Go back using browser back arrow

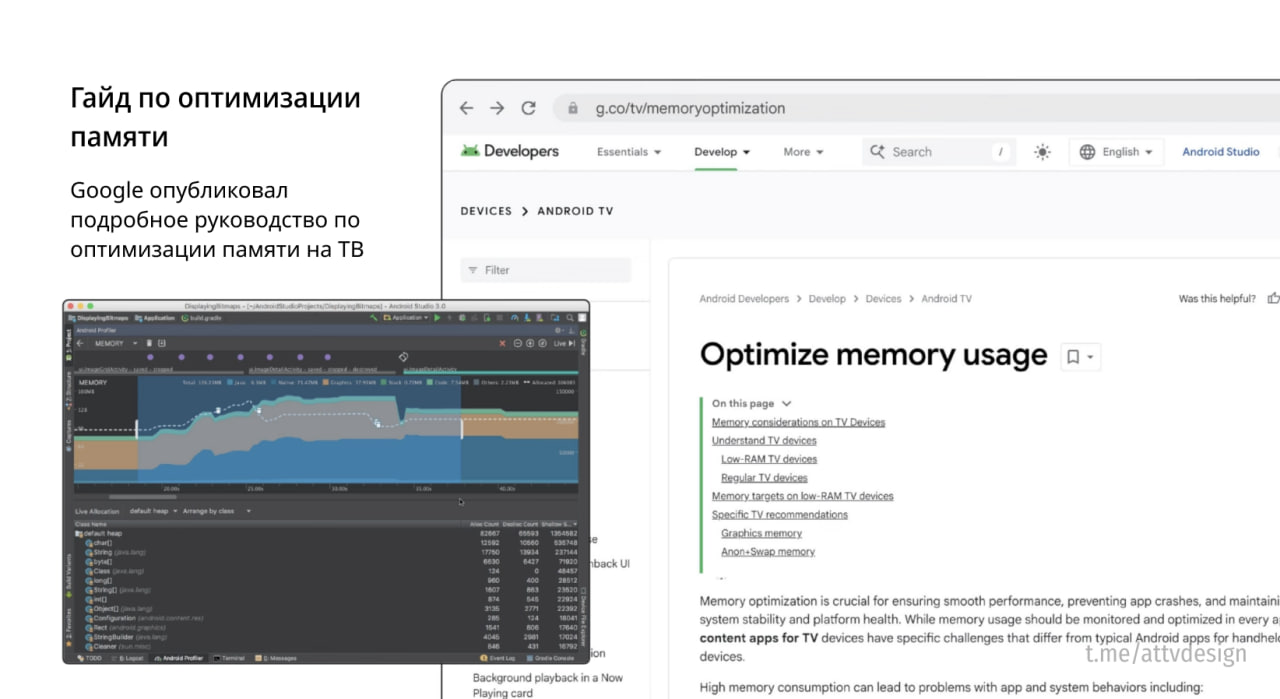[x=466, y=108]
